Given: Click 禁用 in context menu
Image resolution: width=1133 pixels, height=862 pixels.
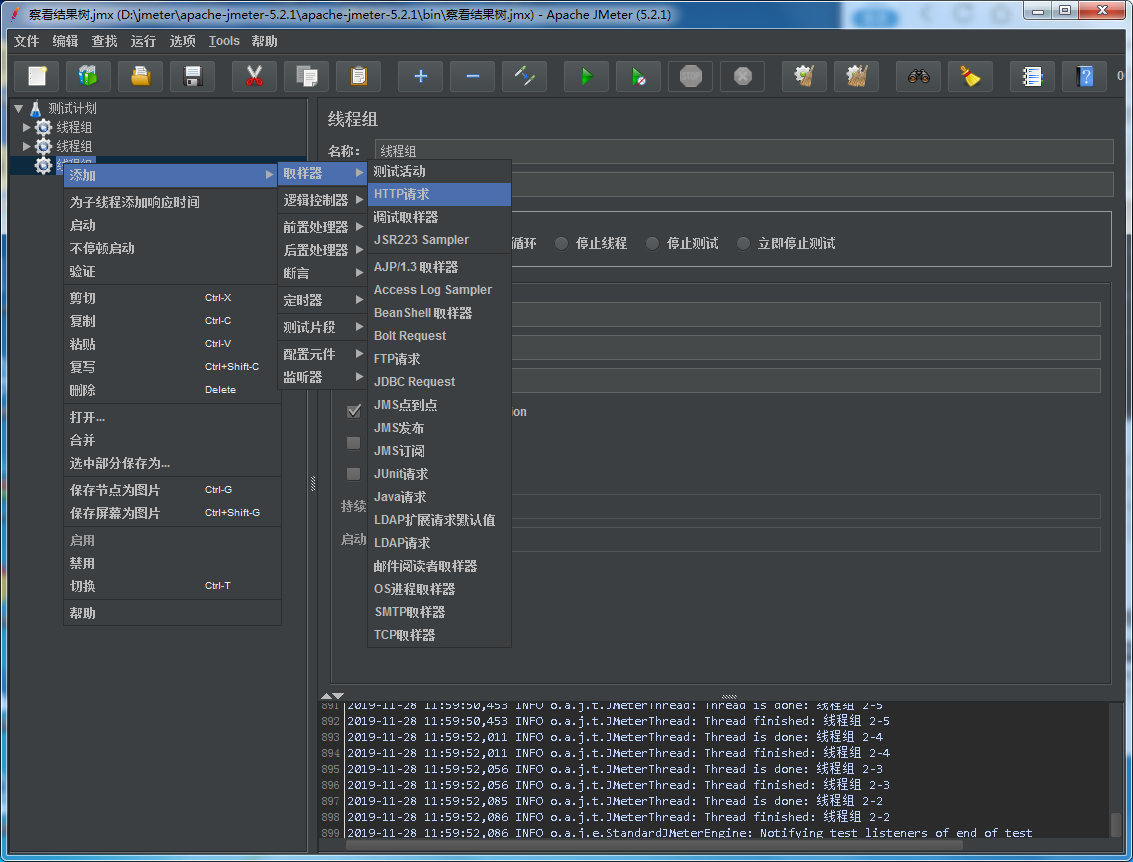Looking at the screenshot, I should click(x=172, y=564).
